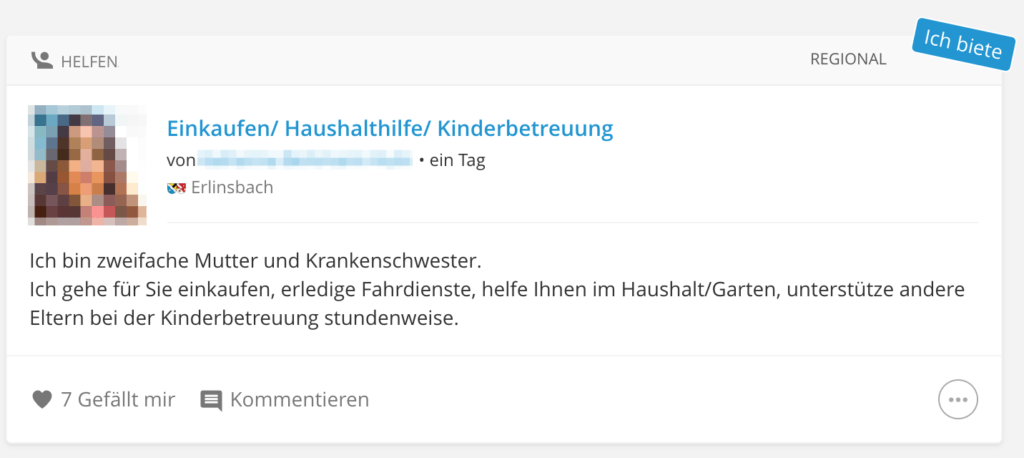Screen dimensions: 1024x458
Task: Click '7 Gefällt mir' like count
Action: pyautogui.click(x=118, y=399)
